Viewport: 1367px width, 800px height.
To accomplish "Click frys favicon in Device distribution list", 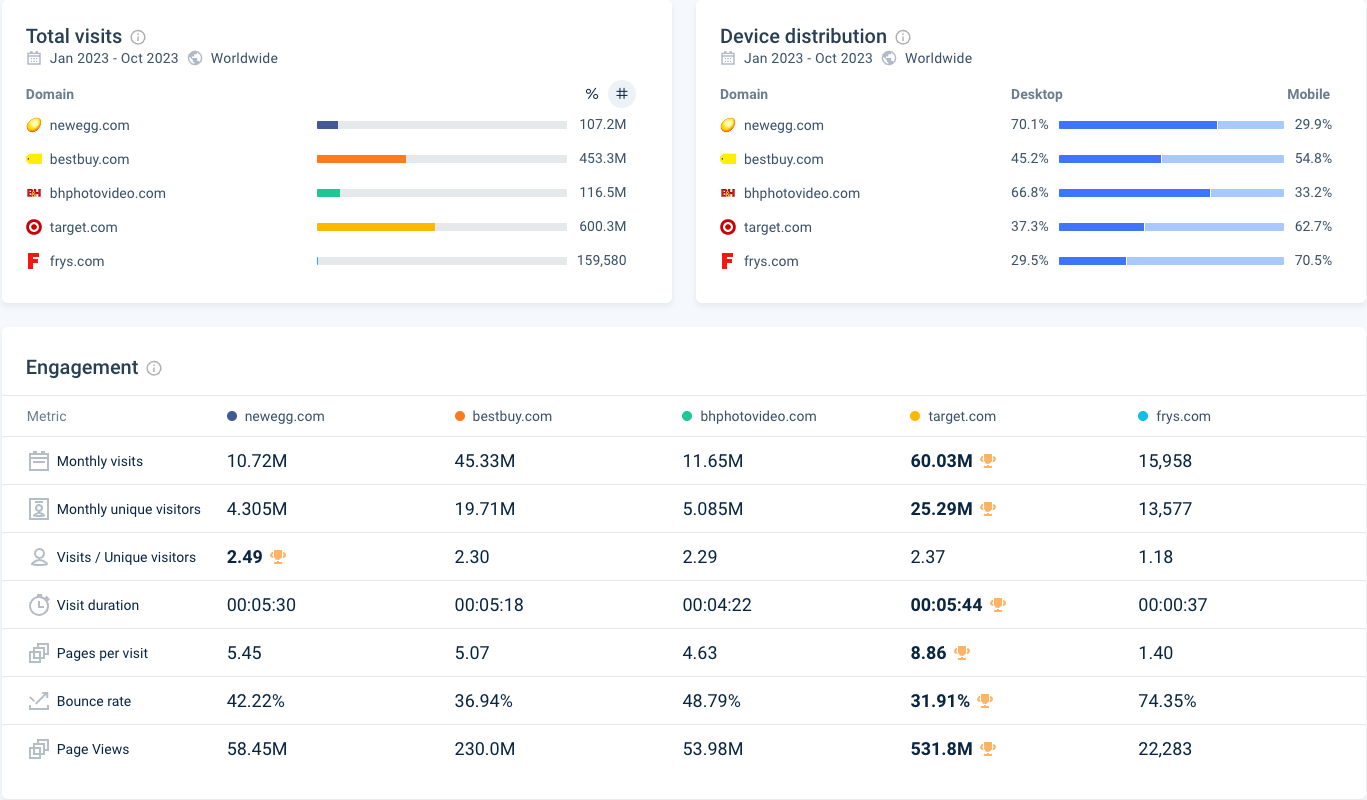I will click(x=727, y=261).
